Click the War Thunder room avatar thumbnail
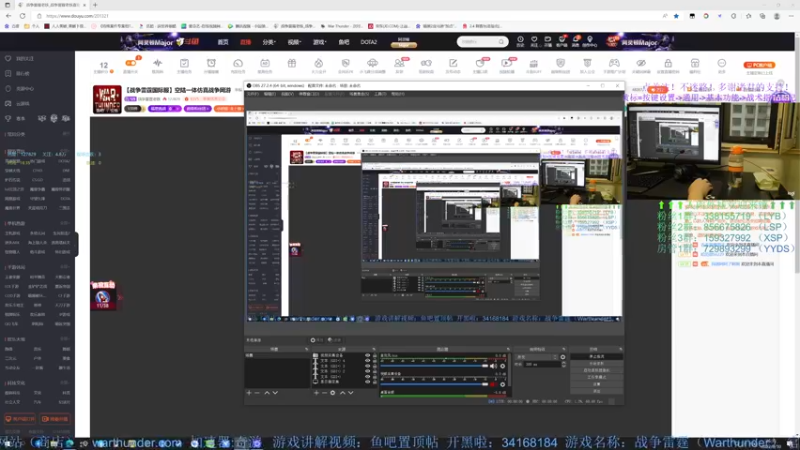 [x=107, y=99]
